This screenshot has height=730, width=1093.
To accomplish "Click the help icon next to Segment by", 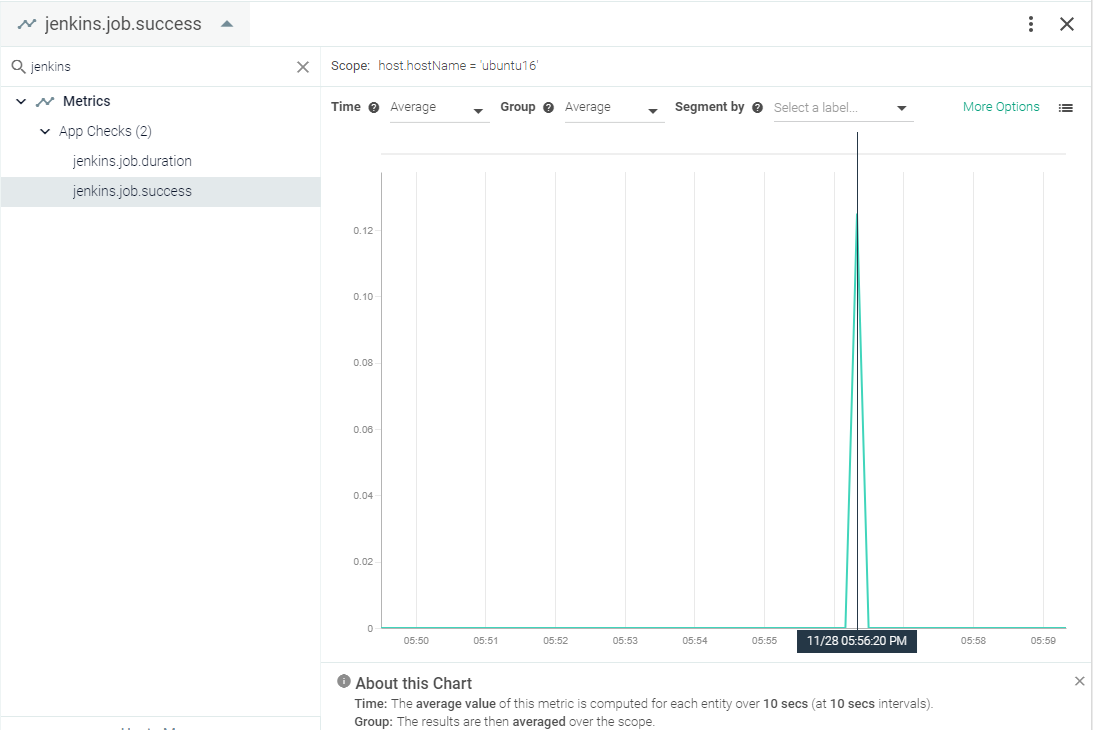I will coord(758,107).
